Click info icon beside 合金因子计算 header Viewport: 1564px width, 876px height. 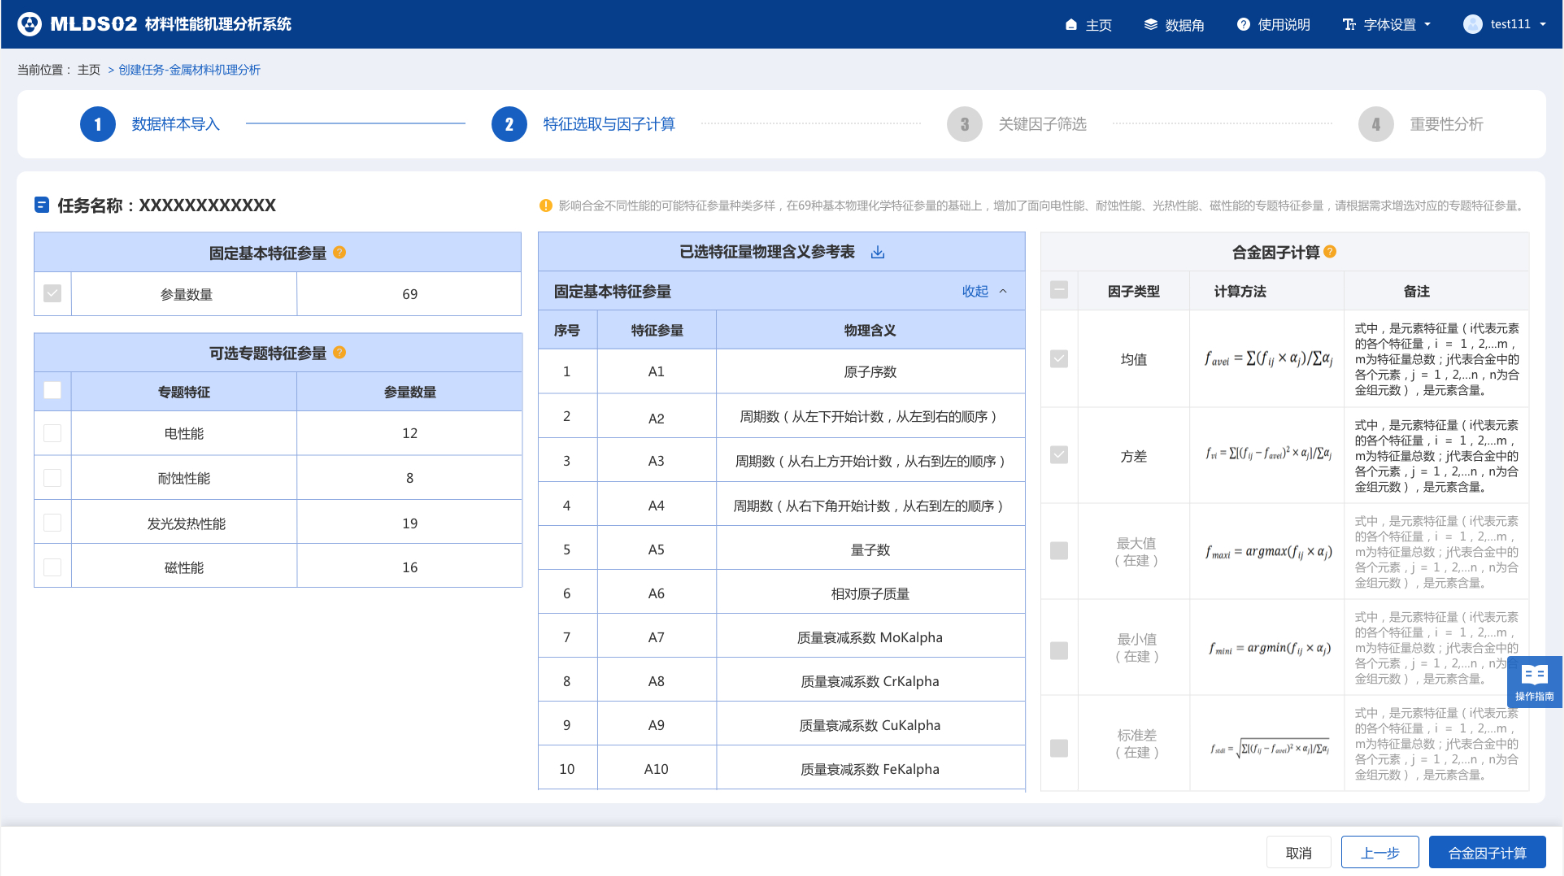pos(1330,252)
